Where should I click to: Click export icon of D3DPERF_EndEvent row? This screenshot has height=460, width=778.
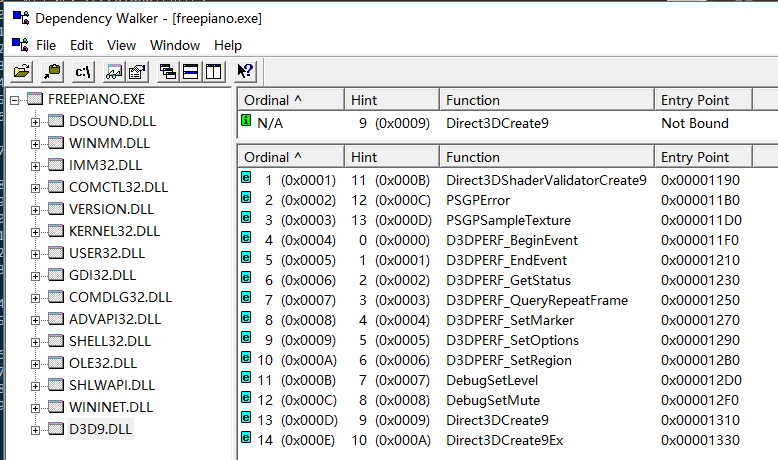tap(246, 258)
